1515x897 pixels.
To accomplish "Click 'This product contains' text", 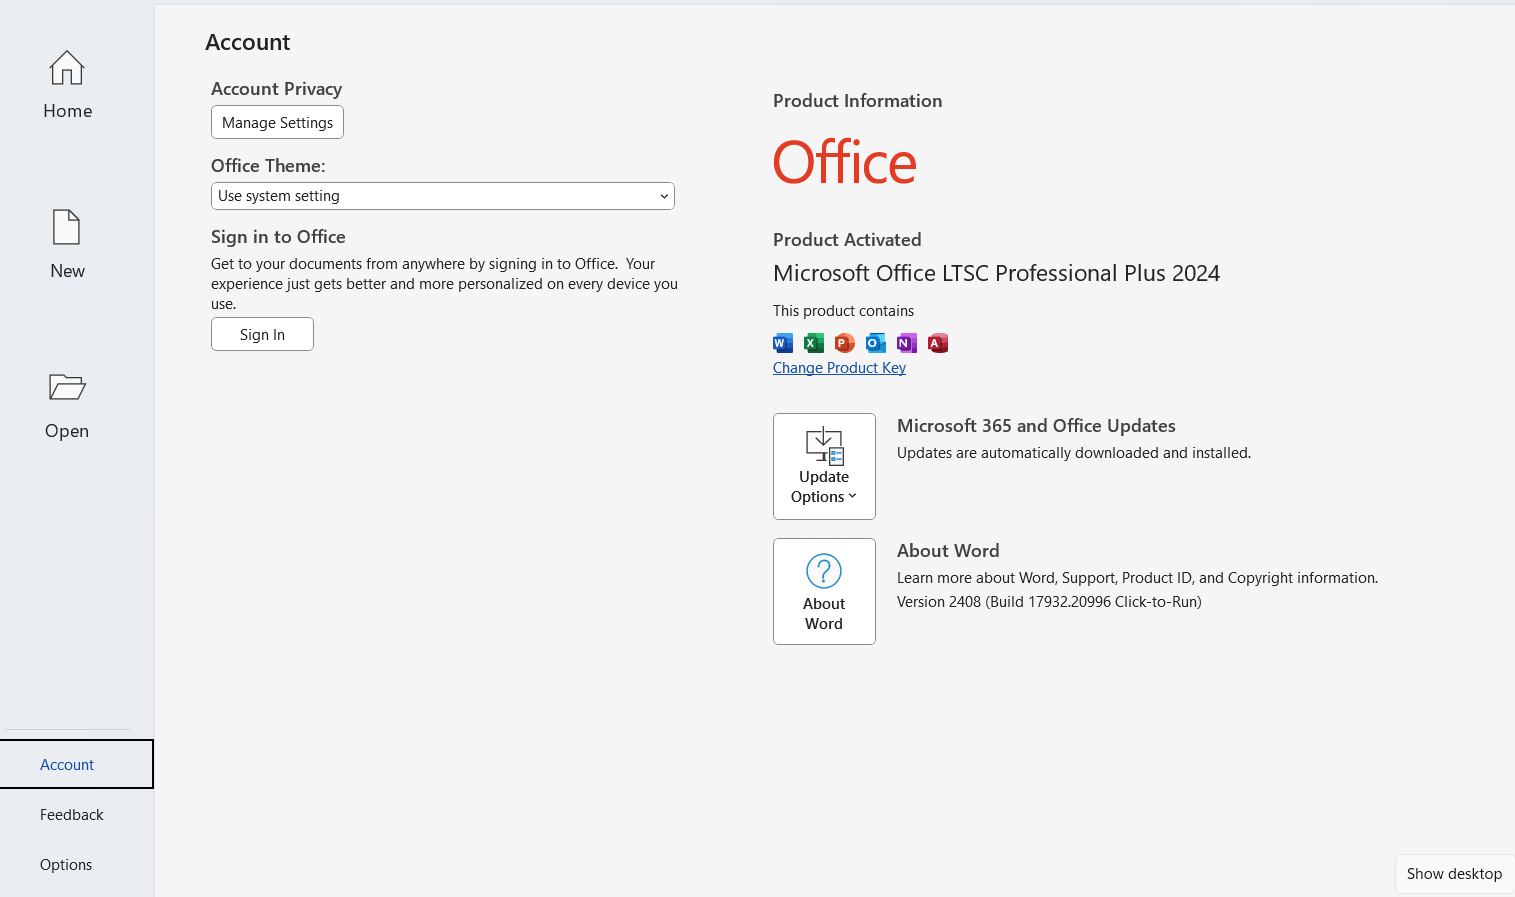I will coord(843,311).
